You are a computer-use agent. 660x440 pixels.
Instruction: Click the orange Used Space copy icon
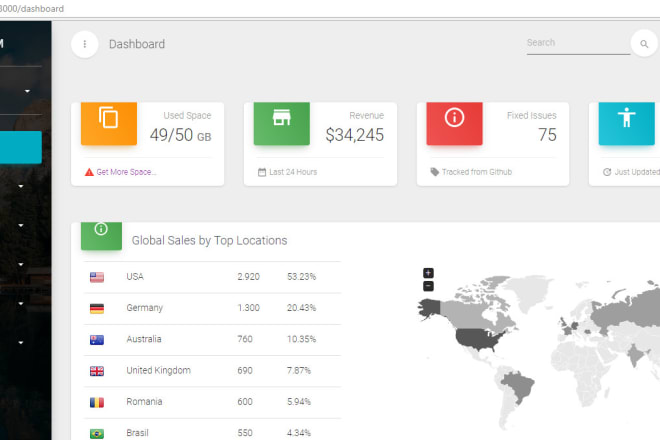(x=109, y=117)
